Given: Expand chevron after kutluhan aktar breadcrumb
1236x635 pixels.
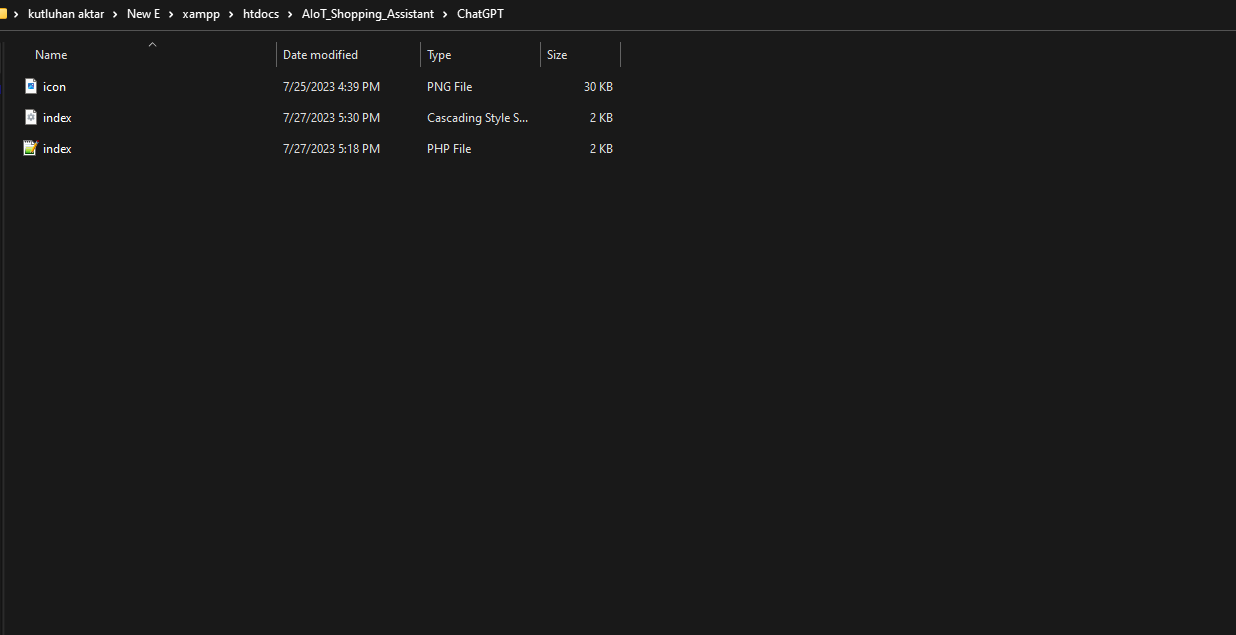Looking at the screenshot, I should (x=116, y=14).
